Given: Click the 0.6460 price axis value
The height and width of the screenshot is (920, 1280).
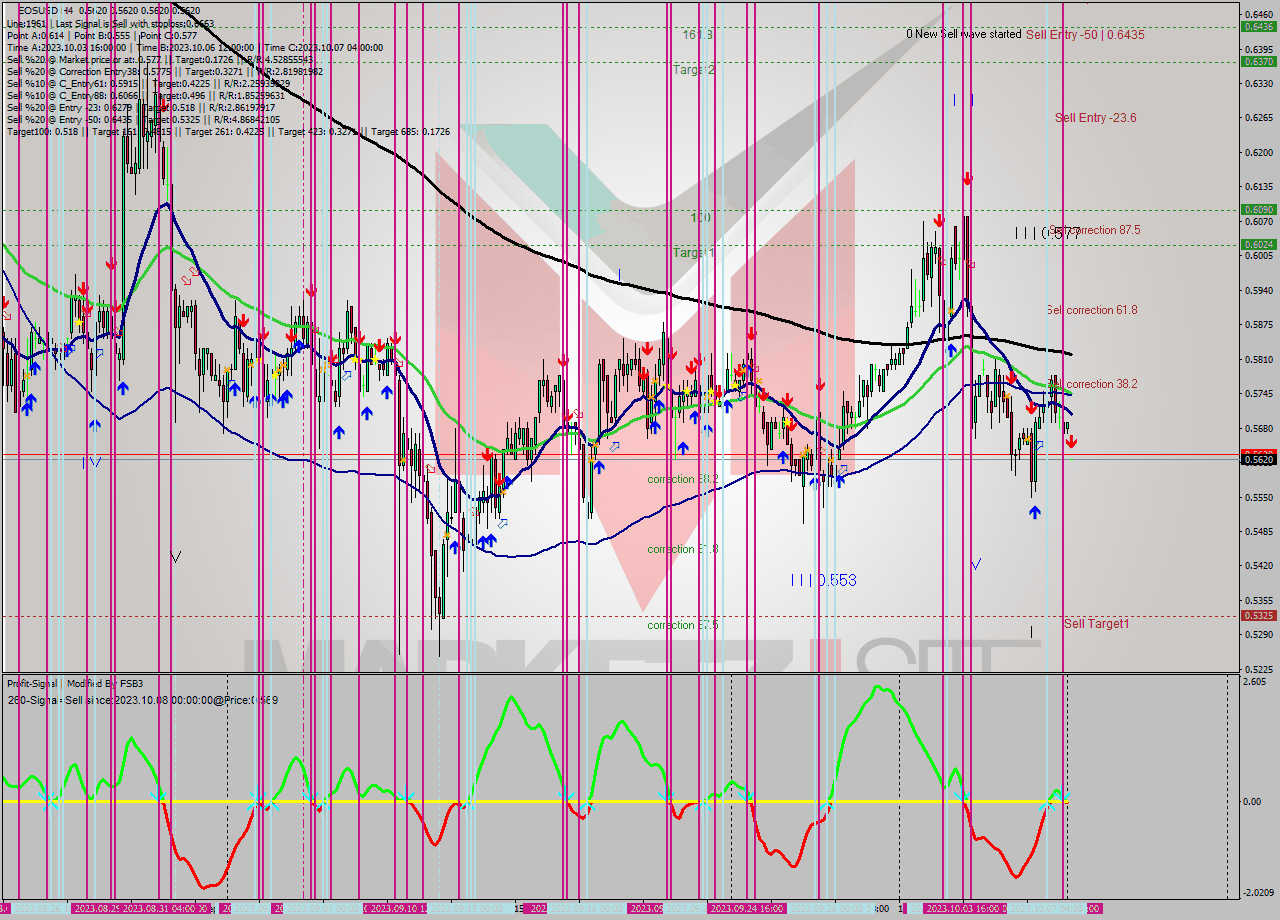Looking at the screenshot, I should [x=1258, y=14].
